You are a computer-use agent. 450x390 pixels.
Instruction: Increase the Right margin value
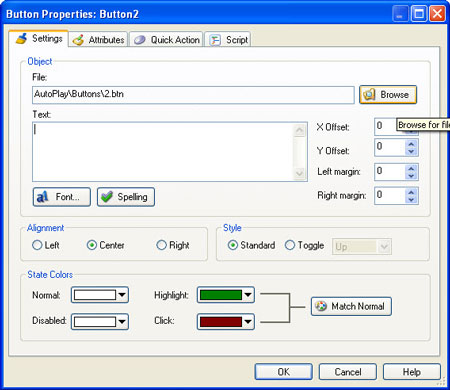click(411, 192)
